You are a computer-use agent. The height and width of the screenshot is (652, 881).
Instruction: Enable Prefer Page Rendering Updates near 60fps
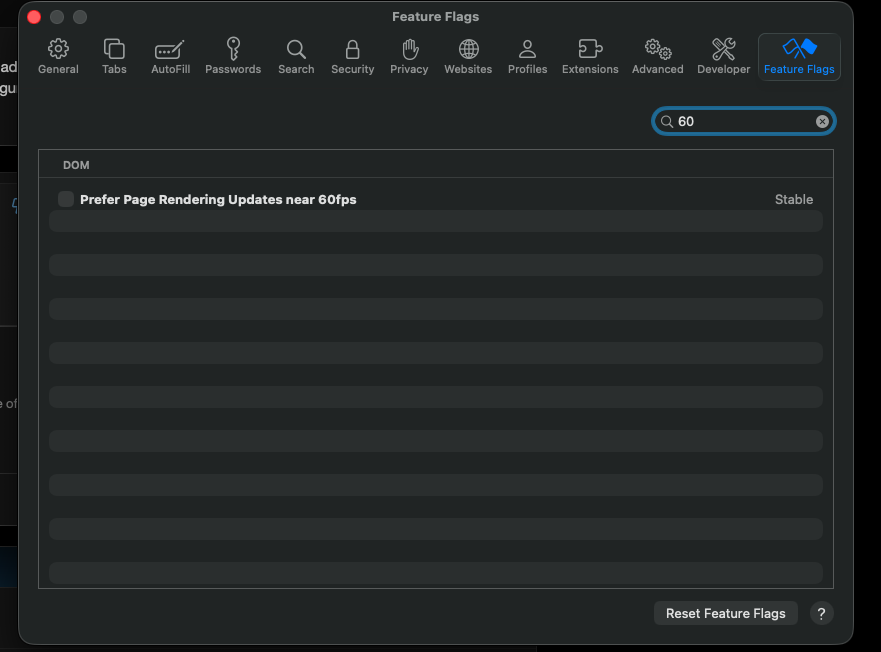pos(66,199)
